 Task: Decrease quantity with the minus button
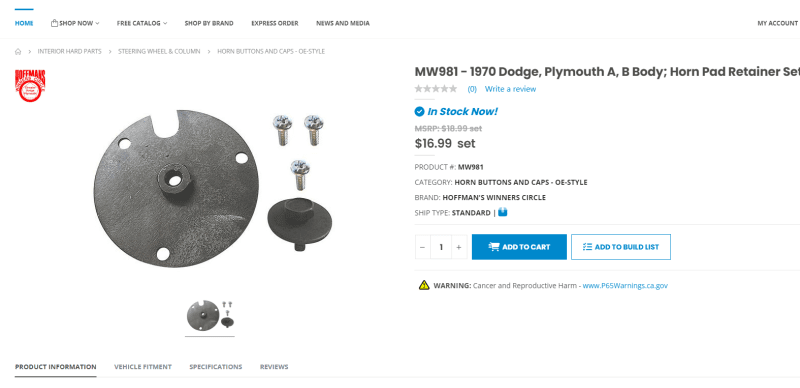coord(422,247)
